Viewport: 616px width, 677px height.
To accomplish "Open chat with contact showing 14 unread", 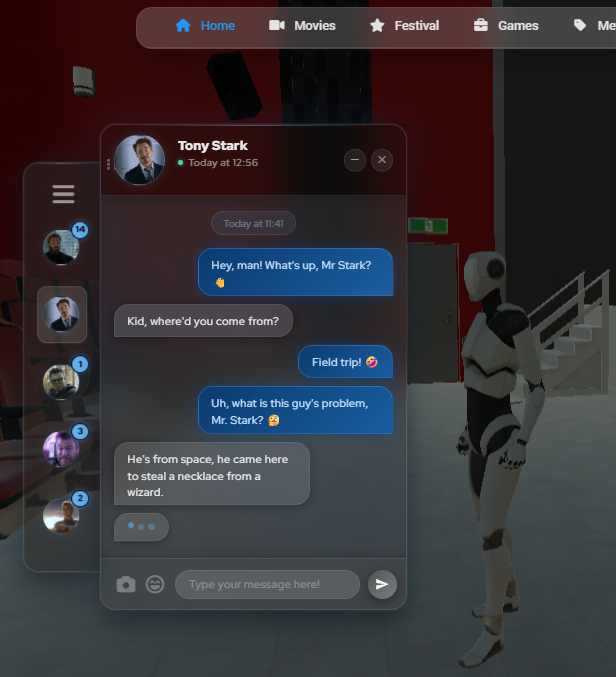I will [x=61, y=247].
